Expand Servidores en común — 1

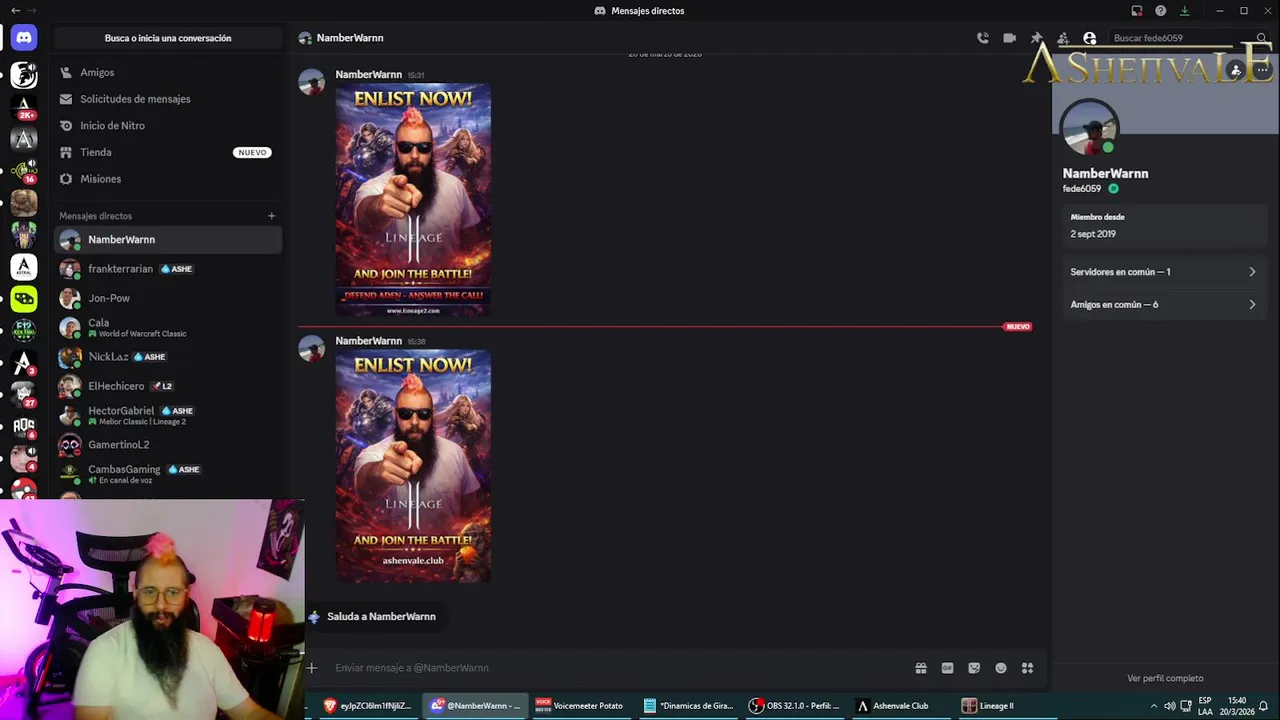point(1164,272)
